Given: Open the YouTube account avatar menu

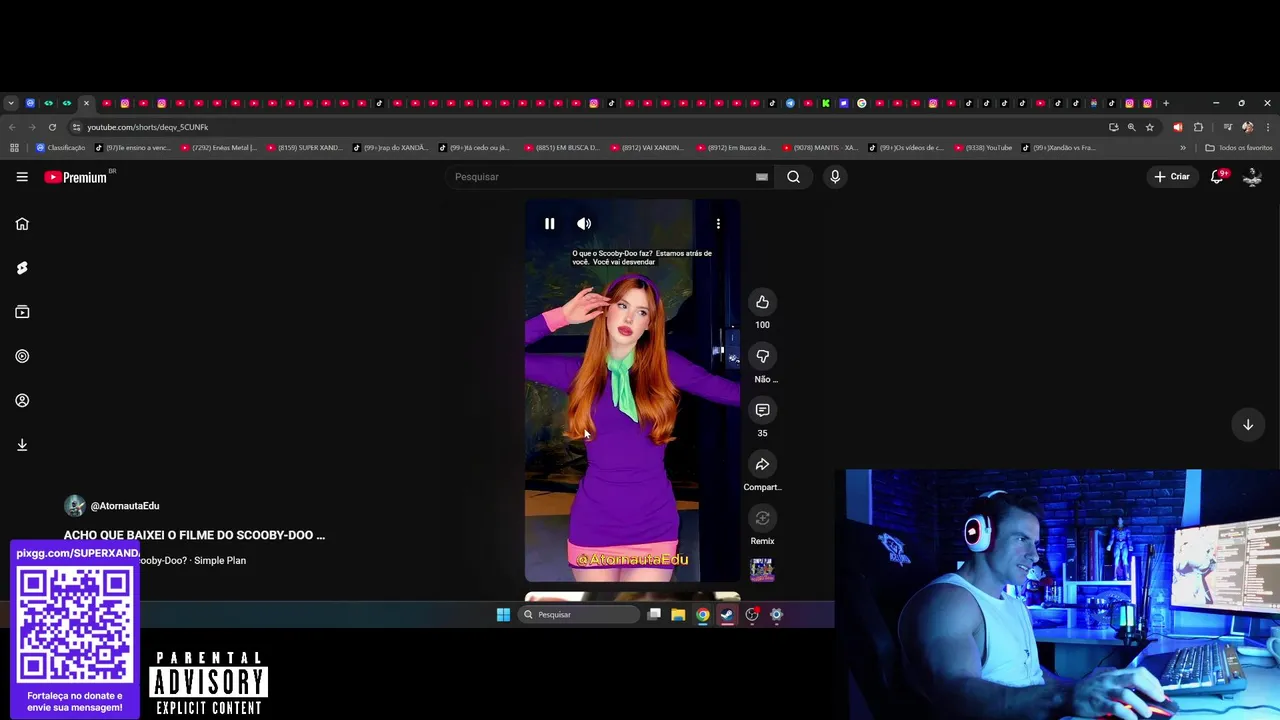Looking at the screenshot, I should click(x=1252, y=177).
